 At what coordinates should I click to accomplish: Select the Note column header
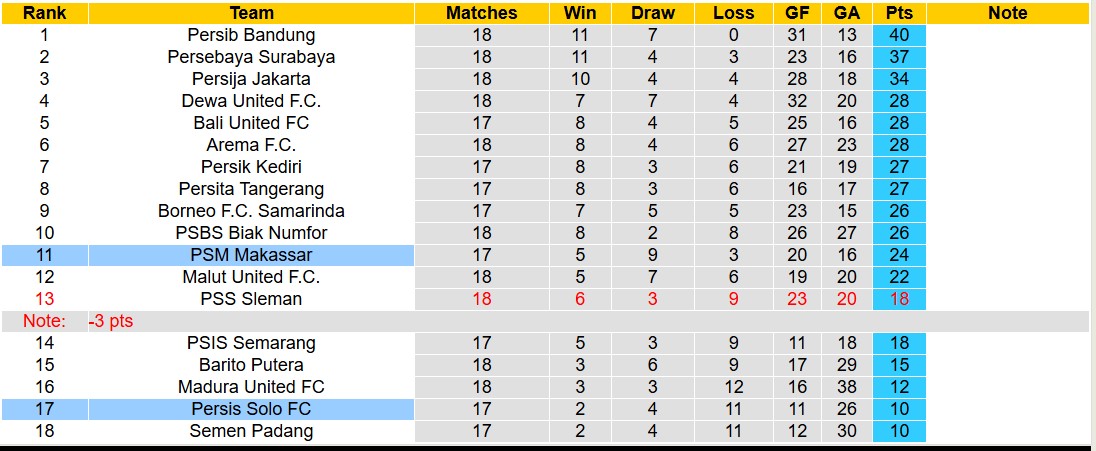pos(1007,13)
